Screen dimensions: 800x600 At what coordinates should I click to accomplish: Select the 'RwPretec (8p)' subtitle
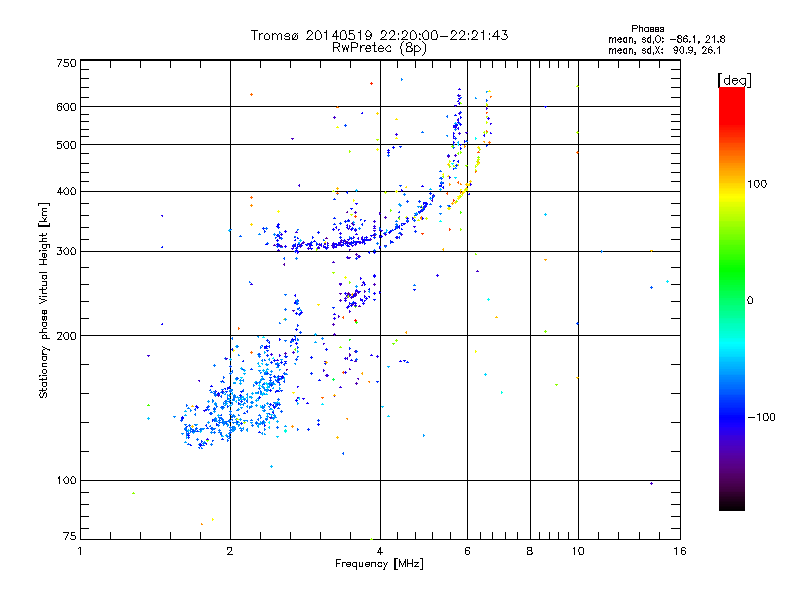(379, 48)
